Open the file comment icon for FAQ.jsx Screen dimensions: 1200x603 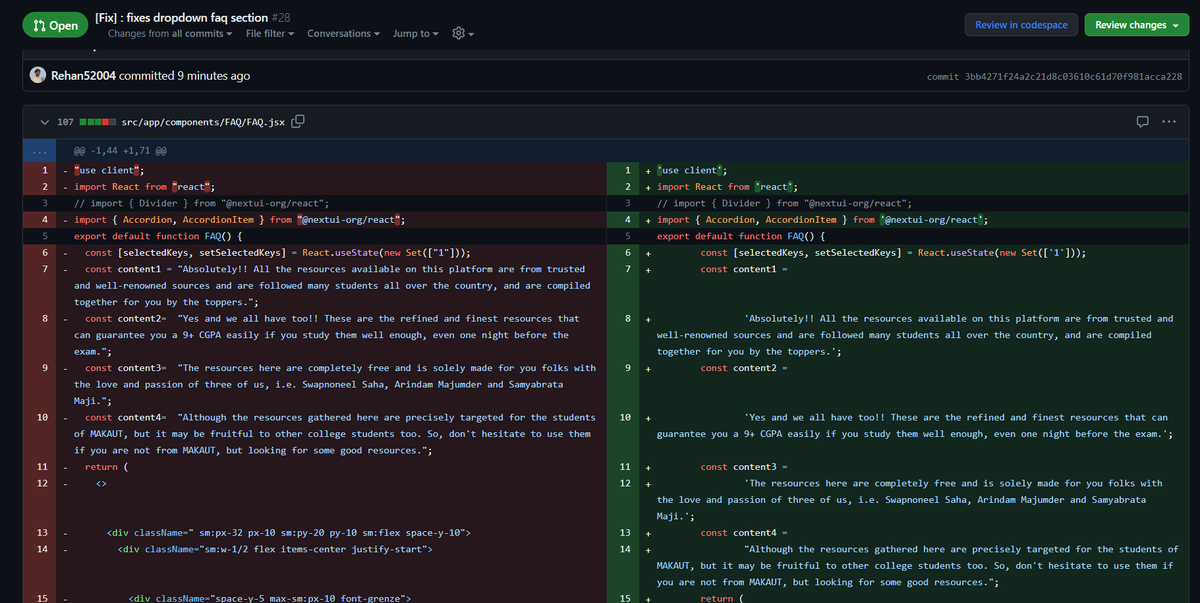(x=1142, y=122)
